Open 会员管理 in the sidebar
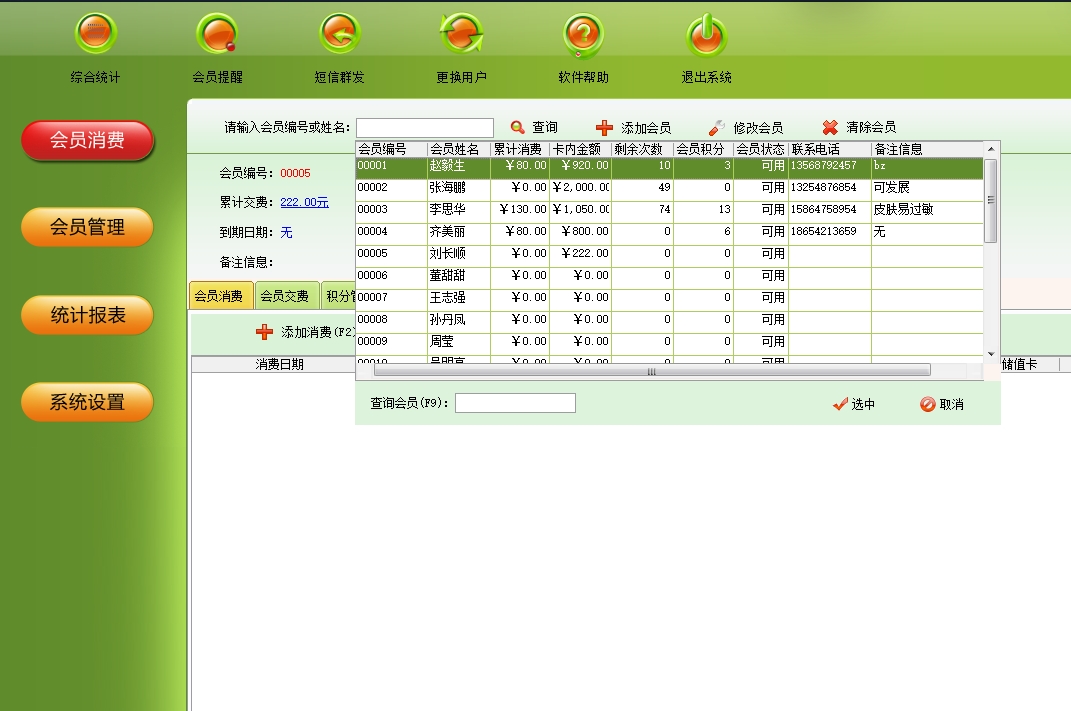 click(88, 228)
